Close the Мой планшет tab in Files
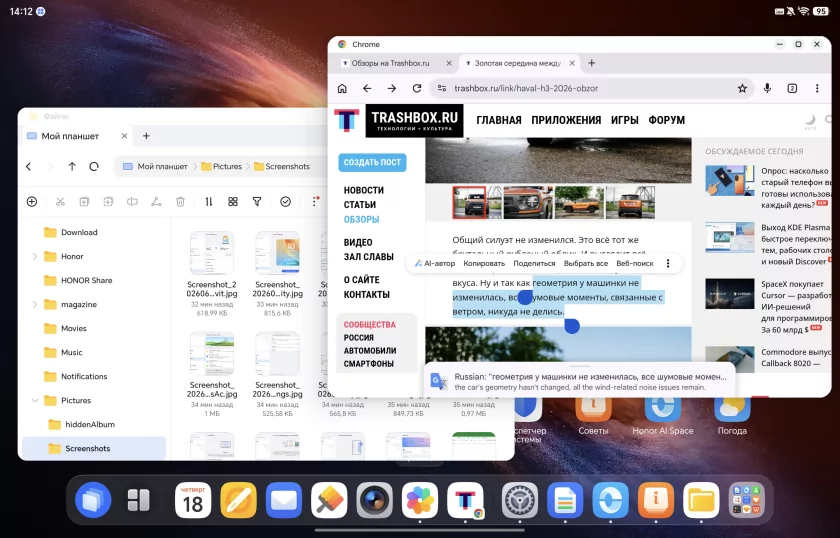 124,136
